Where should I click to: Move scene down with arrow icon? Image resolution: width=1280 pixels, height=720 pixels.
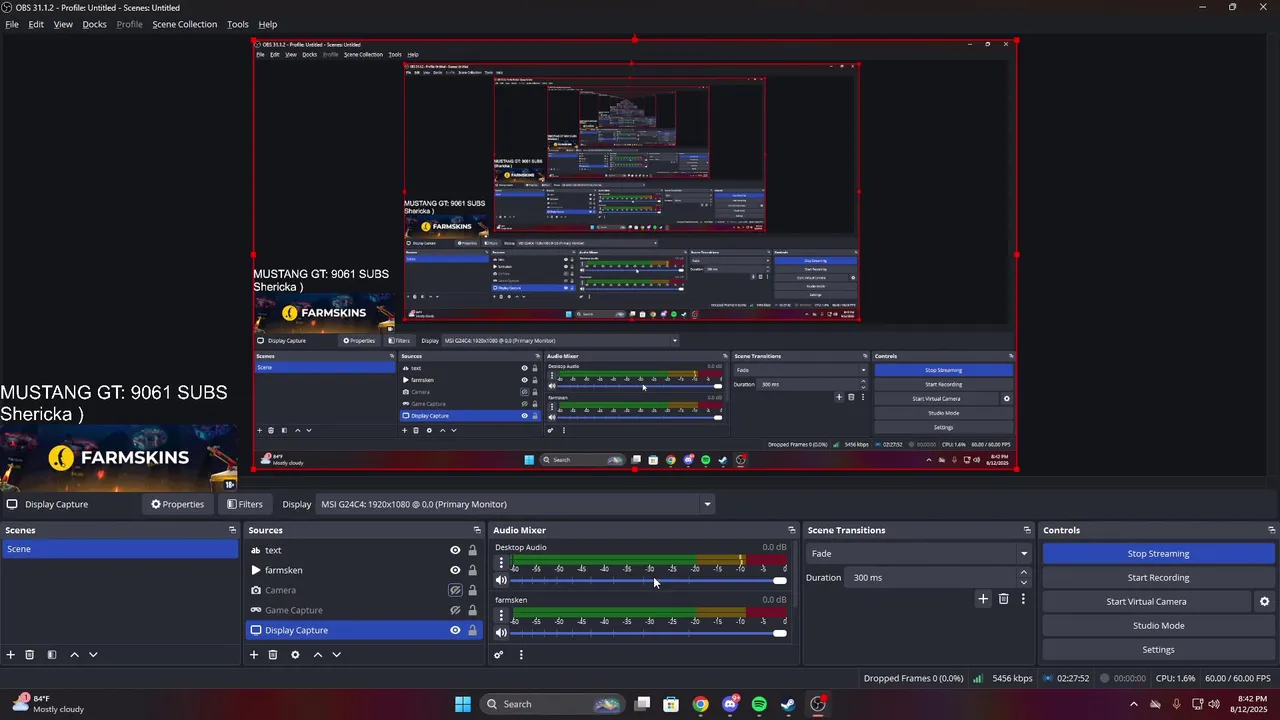(x=93, y=655)
